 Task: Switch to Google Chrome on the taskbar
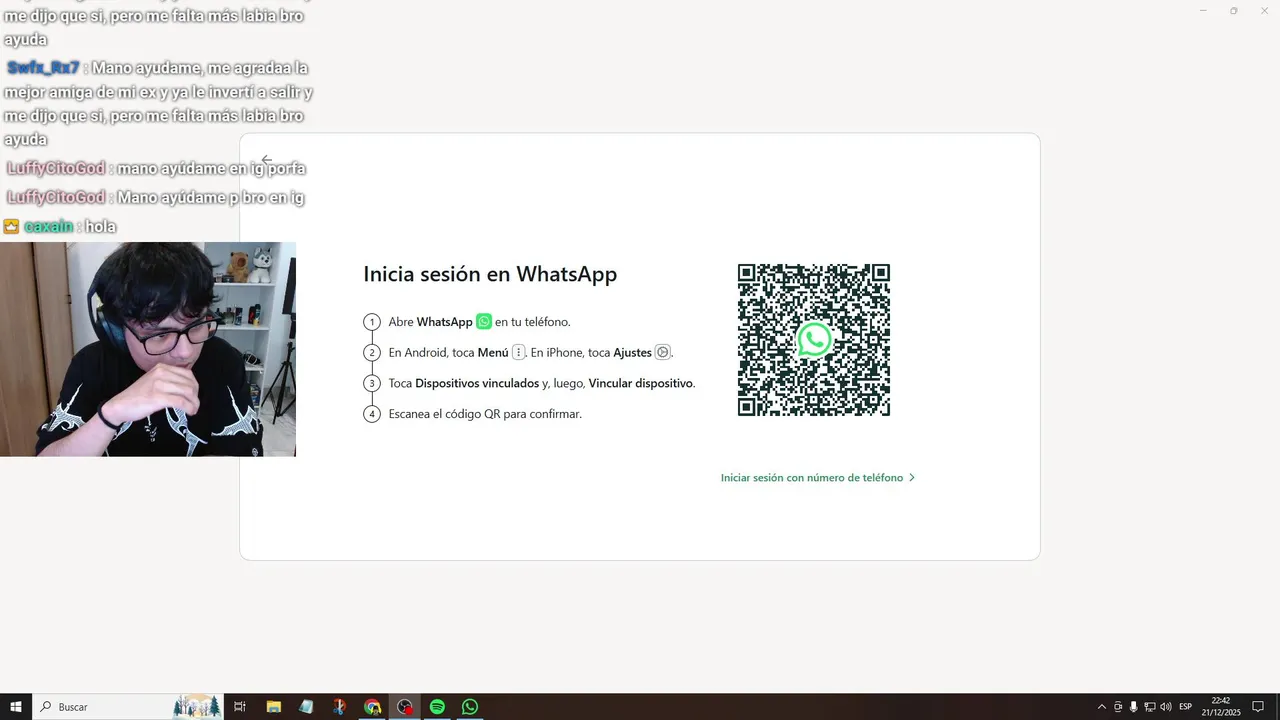coord(372,707)
